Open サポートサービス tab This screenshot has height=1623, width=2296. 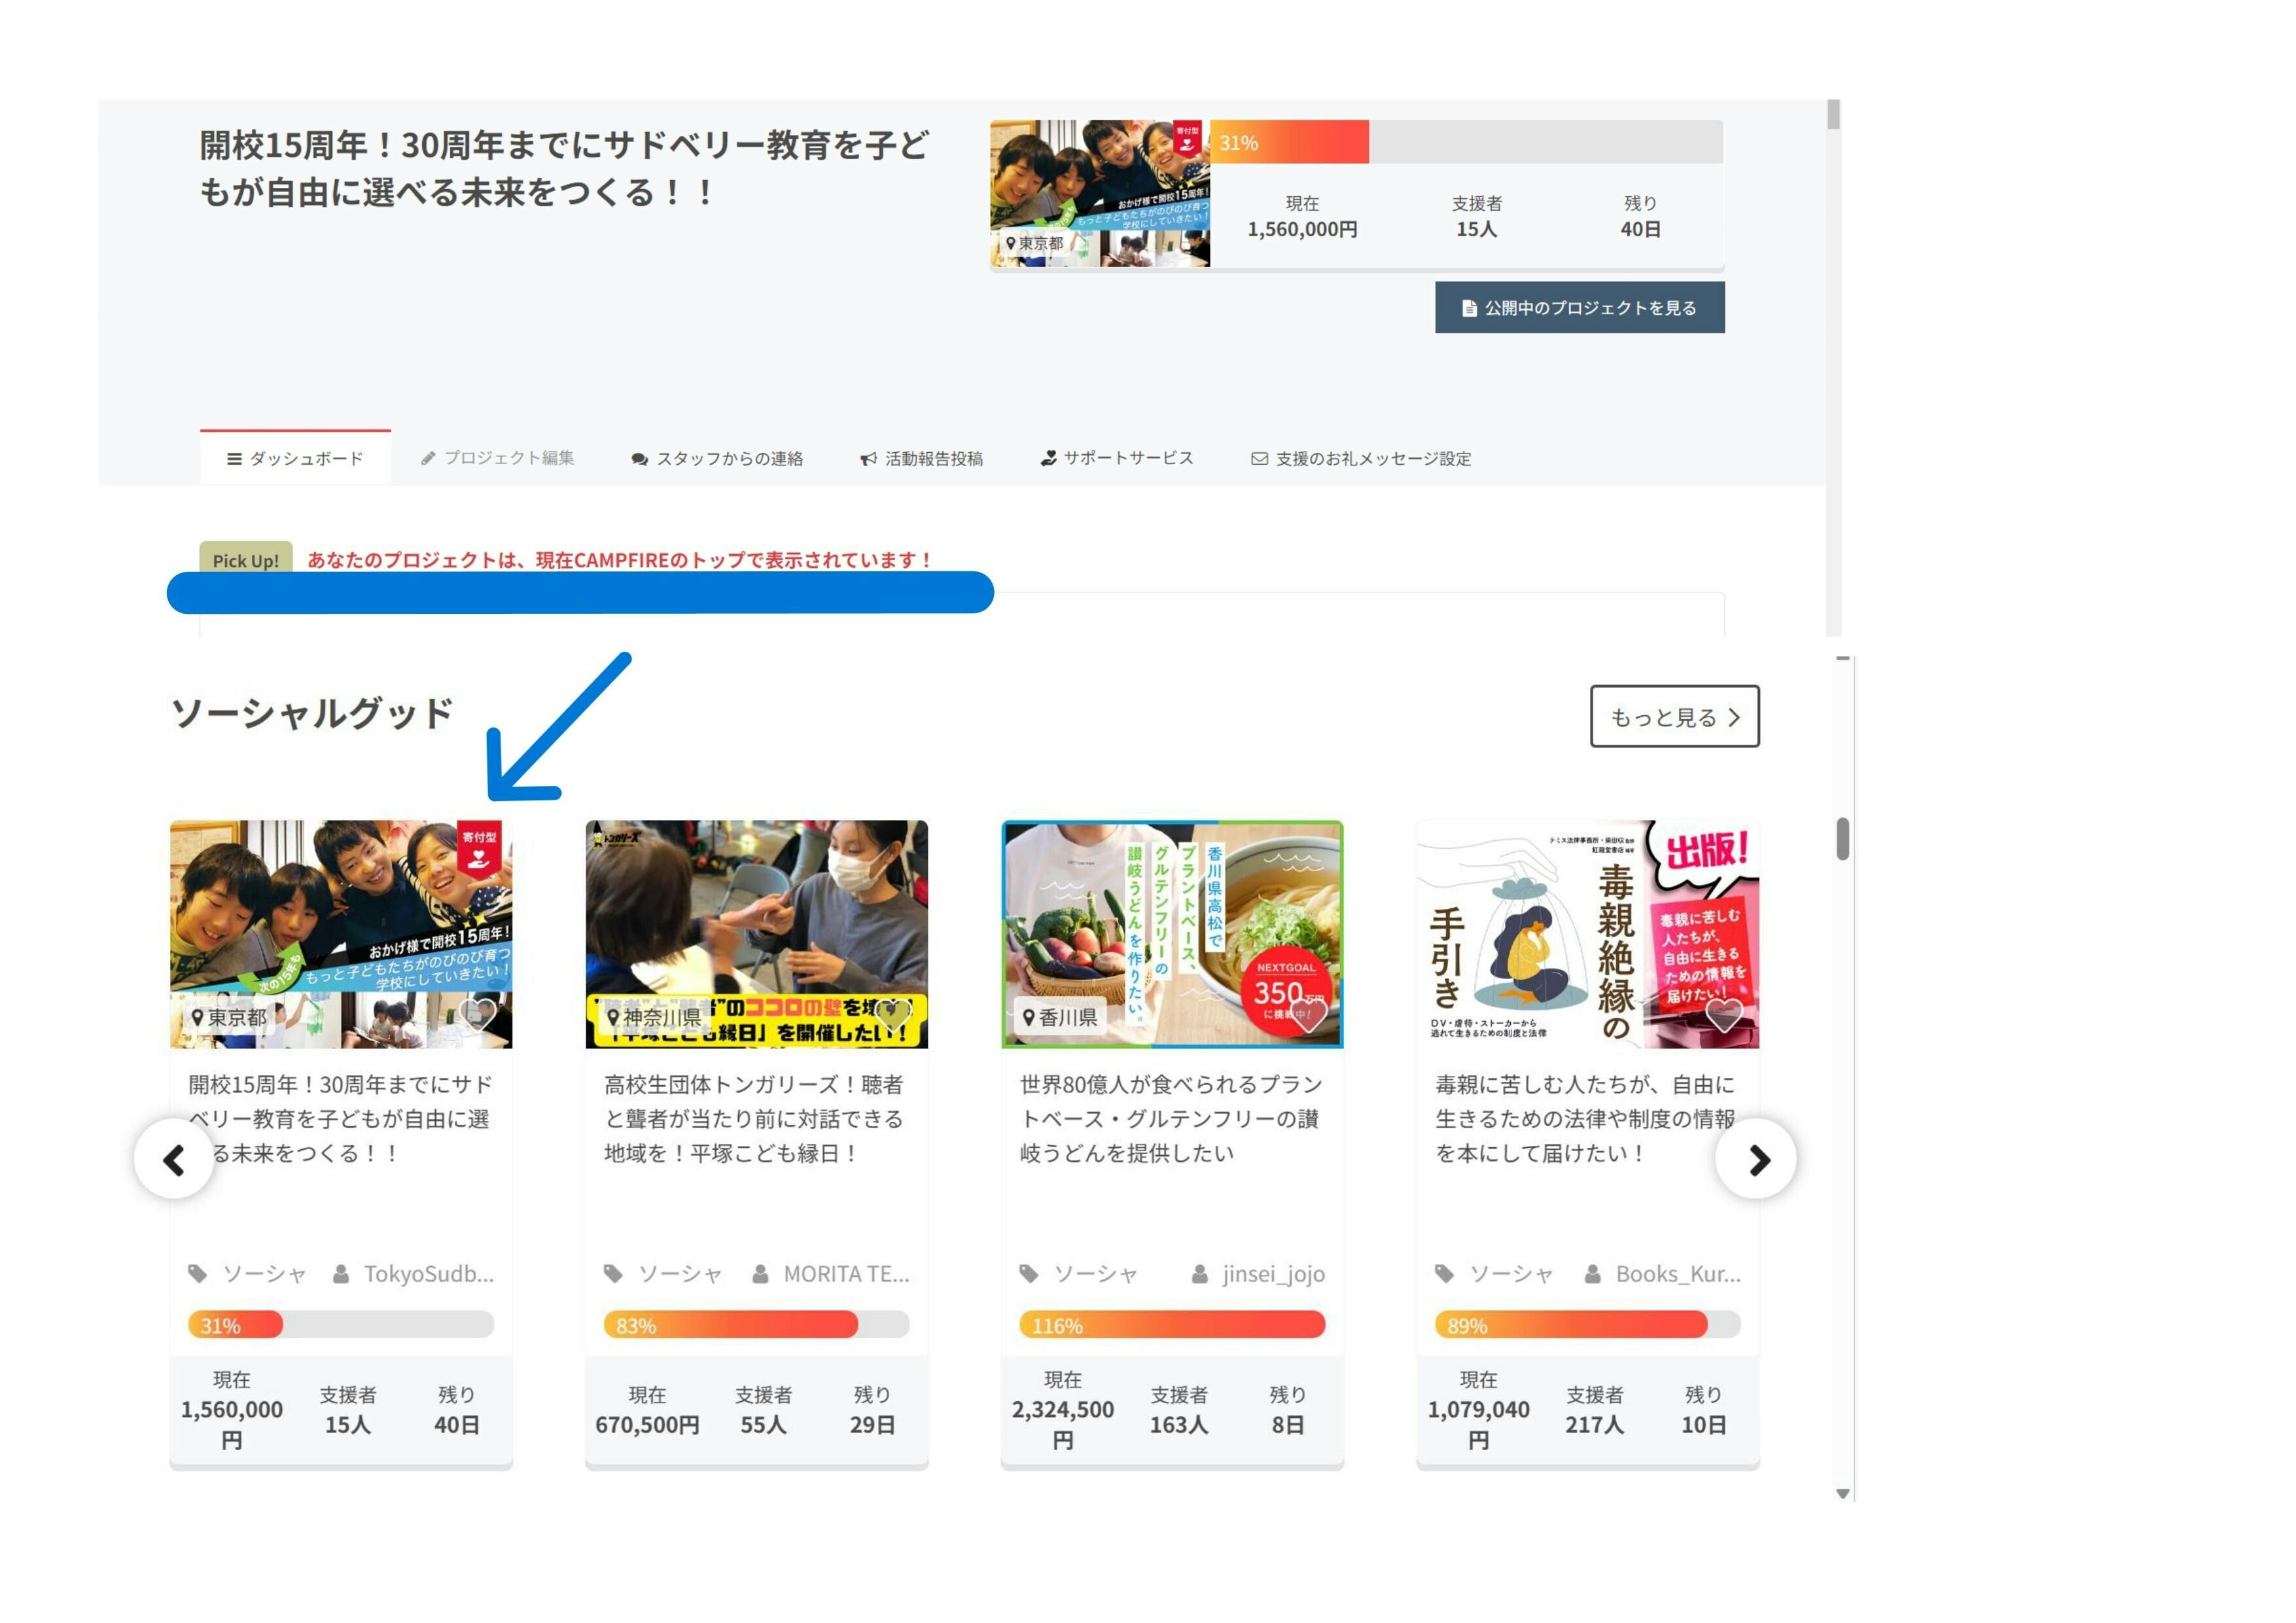click(x=1117, y=458)
